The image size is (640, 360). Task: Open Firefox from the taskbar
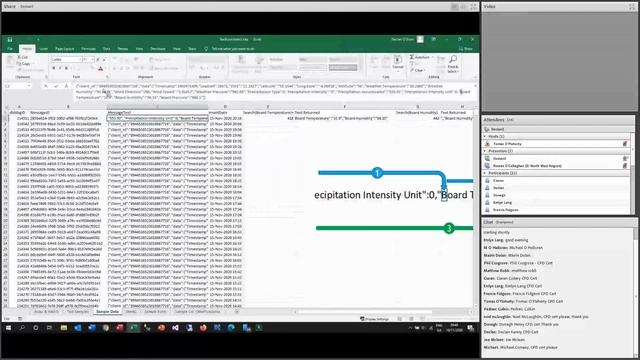[203, 327]
